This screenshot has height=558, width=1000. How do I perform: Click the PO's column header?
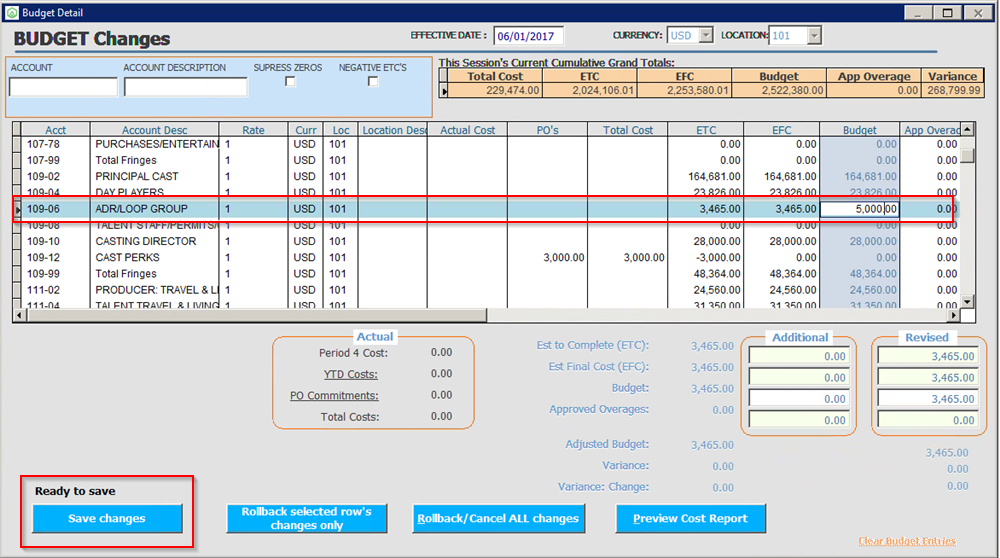click(547, 130)
